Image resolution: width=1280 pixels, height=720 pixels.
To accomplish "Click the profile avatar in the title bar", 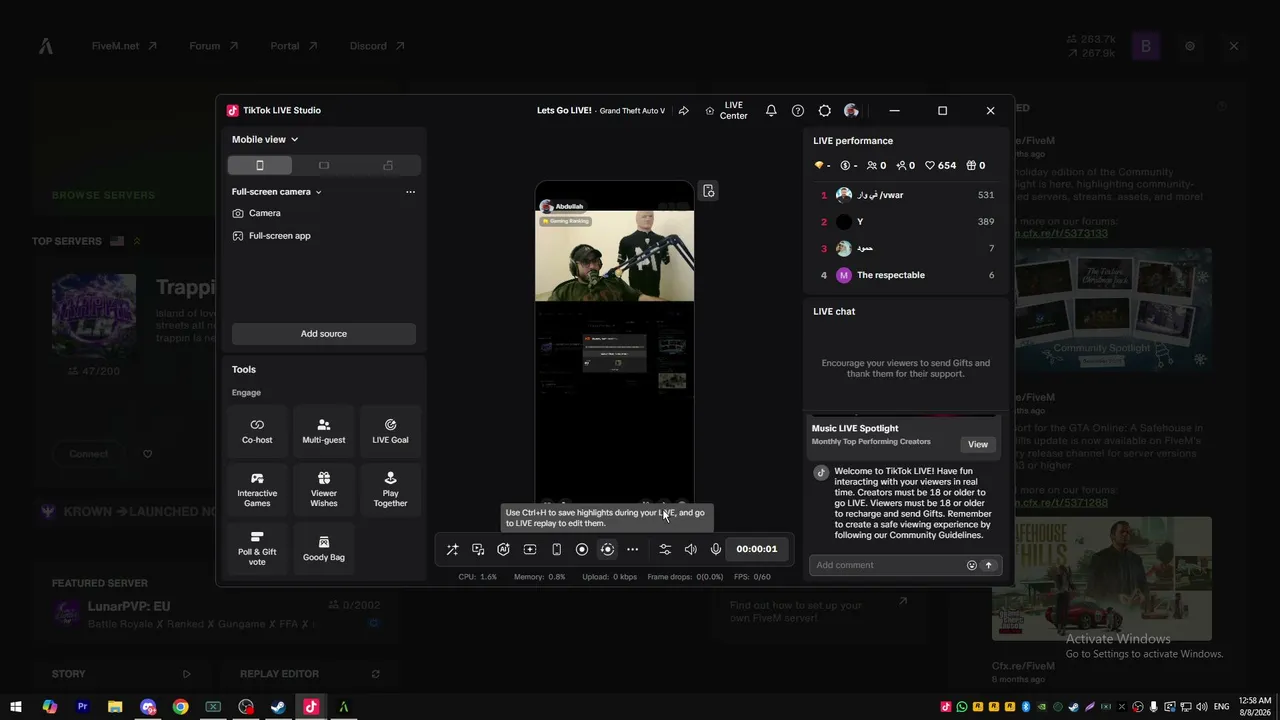I will (x=851, y=111).
